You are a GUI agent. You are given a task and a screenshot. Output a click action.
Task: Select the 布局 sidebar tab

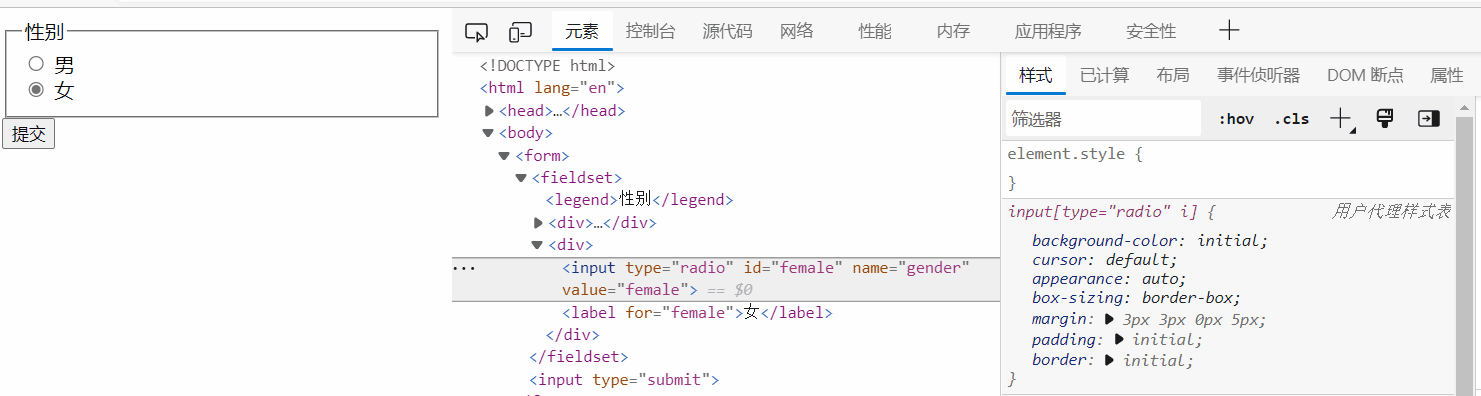pos(1173,75)
